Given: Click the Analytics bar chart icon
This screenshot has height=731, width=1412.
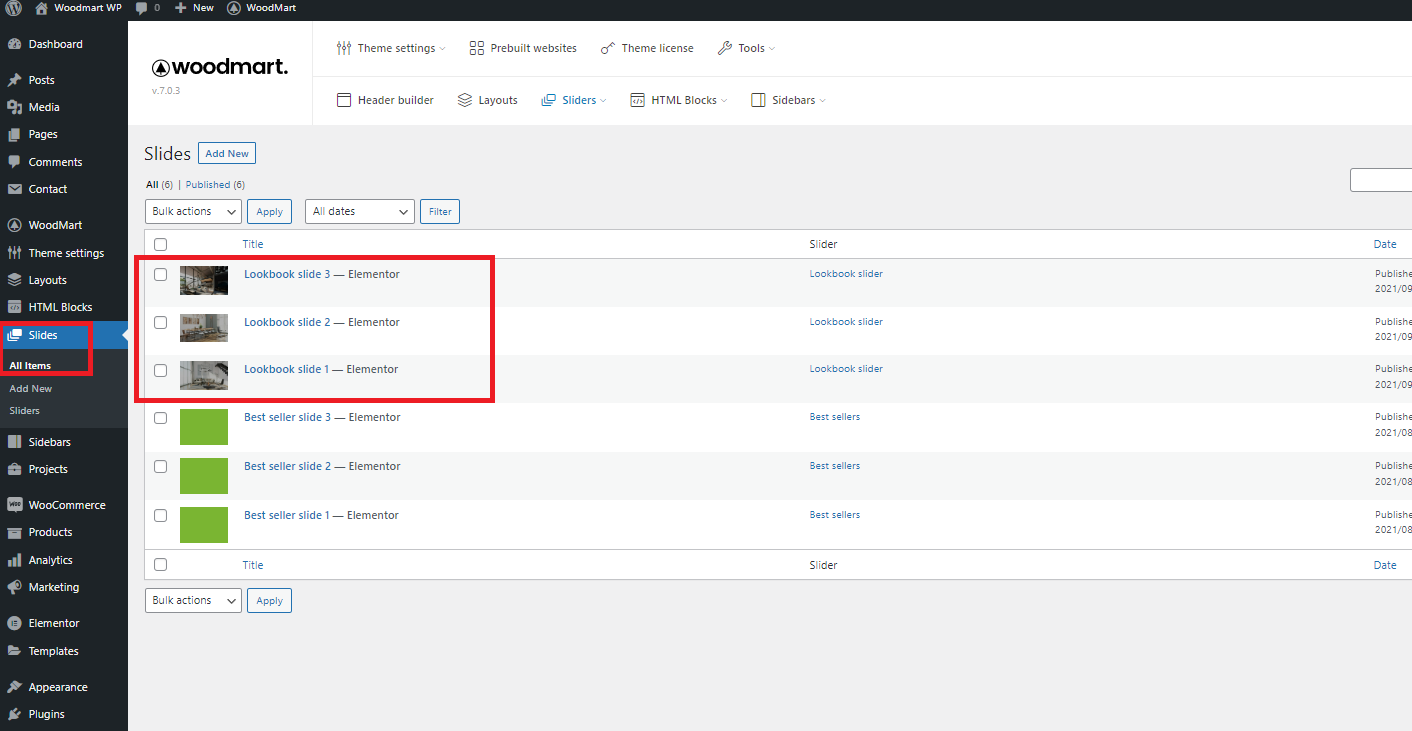Looking at the screenshot, I should coord(14,560).
